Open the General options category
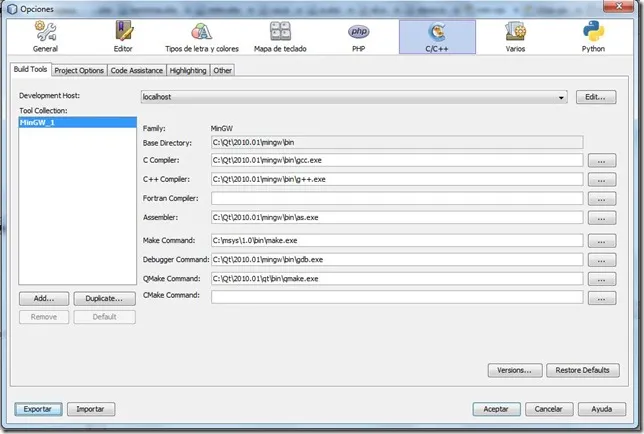This screenshot has height=434, width=644. [45, 37]
